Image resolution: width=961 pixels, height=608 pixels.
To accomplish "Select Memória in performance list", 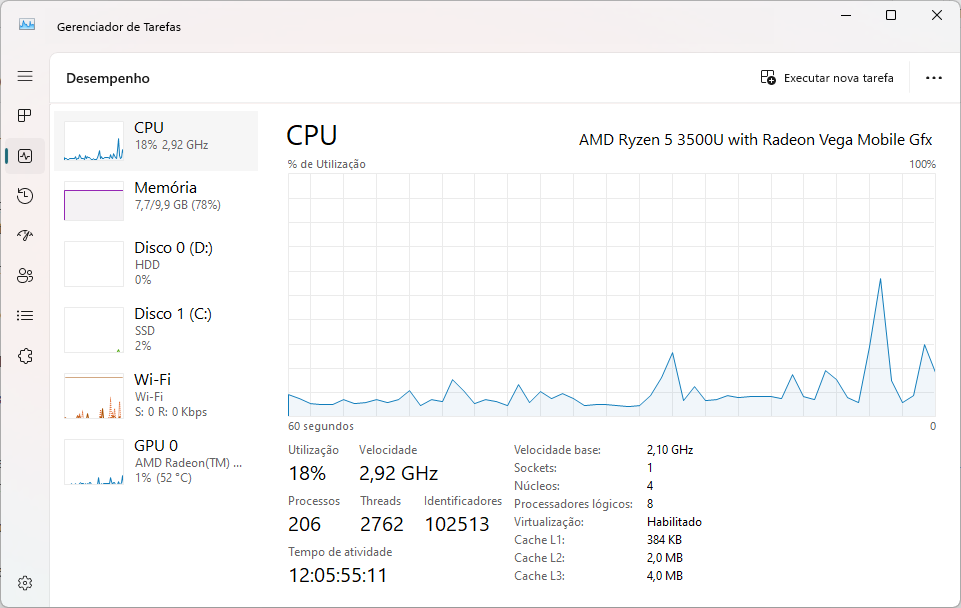I will coord(156,200).
